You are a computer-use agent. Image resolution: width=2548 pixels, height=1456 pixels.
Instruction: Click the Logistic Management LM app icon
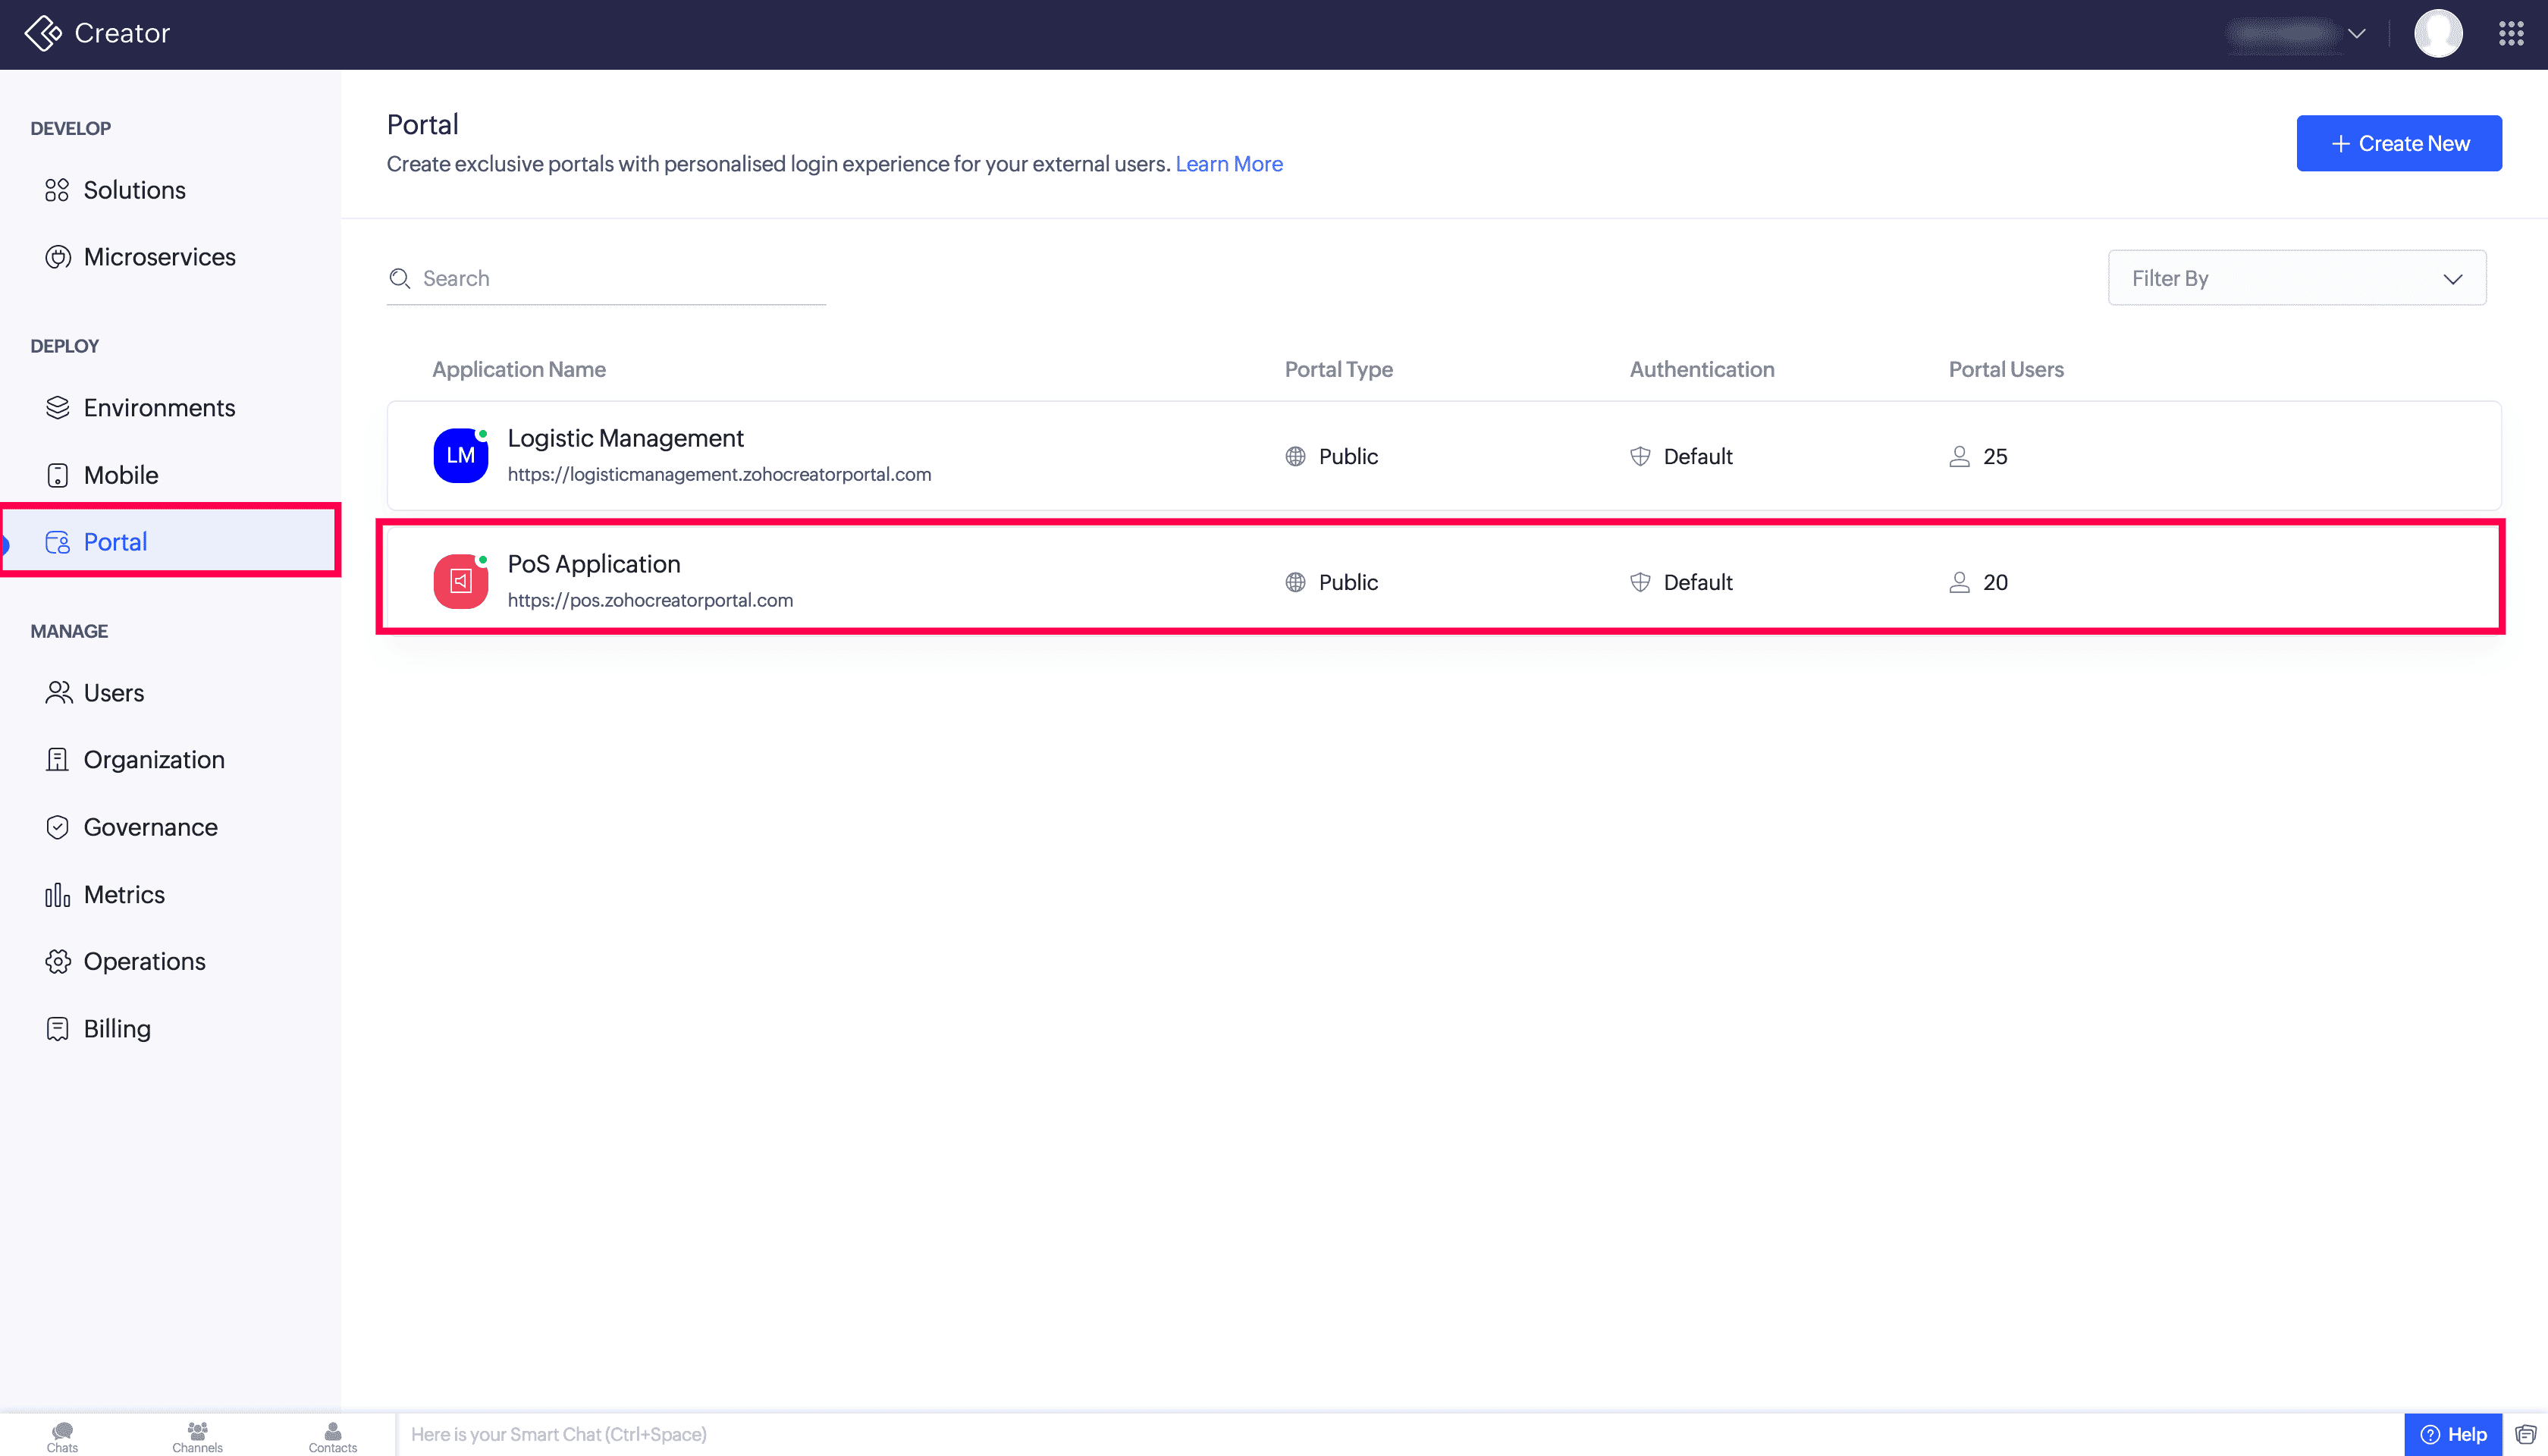(460, 456)
